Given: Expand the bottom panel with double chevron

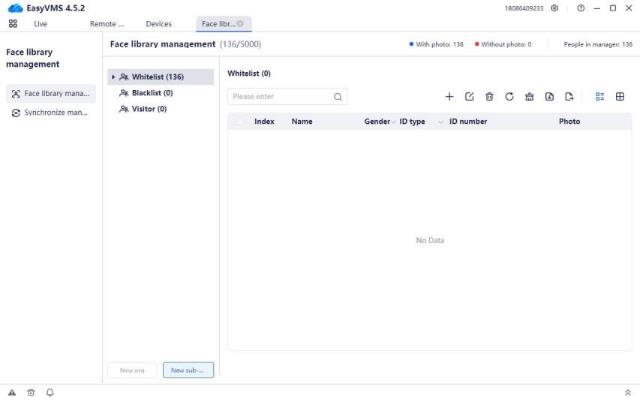Looking at the screenshot, I should 627,392.
